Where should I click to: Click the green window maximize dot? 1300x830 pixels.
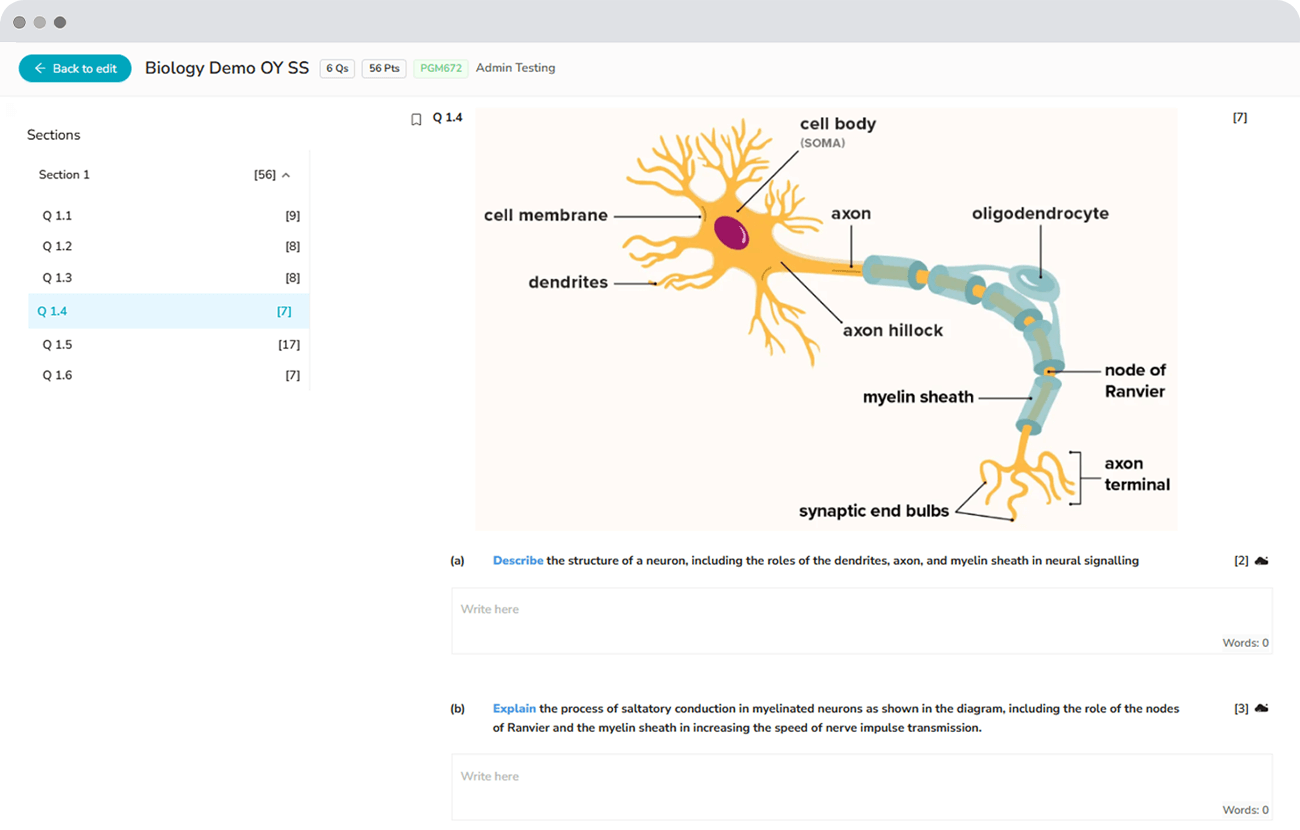pyautogui.click(x=60, y=22)
